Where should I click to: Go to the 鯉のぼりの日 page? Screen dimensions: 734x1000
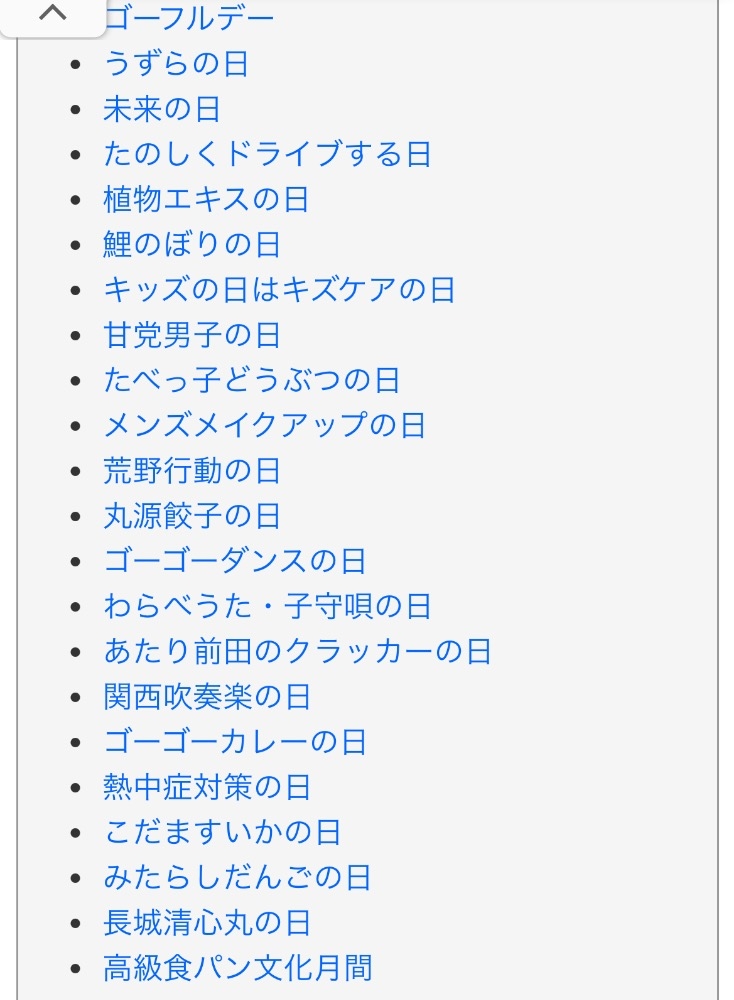click(x=192, y=244)
